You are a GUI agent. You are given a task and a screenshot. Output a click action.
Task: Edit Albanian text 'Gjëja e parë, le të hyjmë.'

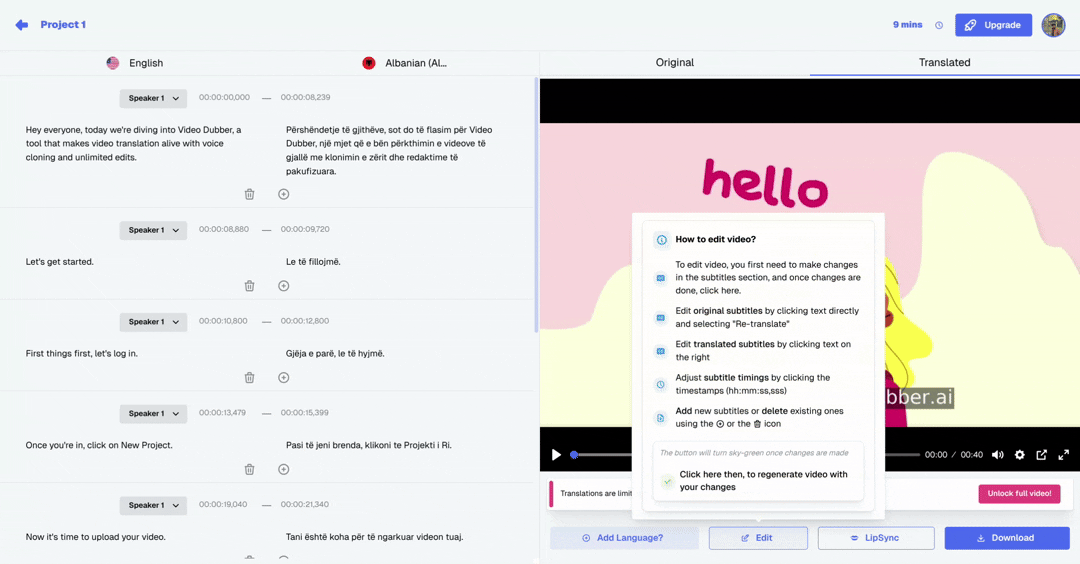[335, 353]
